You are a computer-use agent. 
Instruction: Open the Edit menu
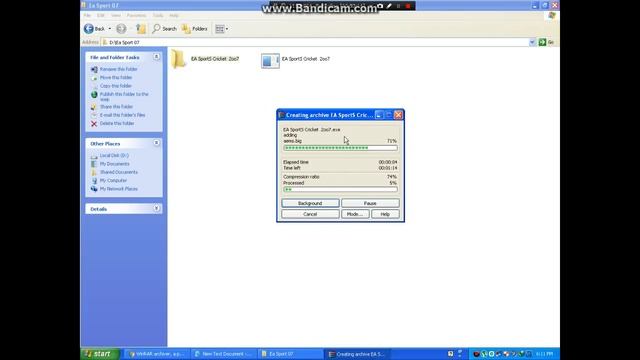click(x=101, y=16)
